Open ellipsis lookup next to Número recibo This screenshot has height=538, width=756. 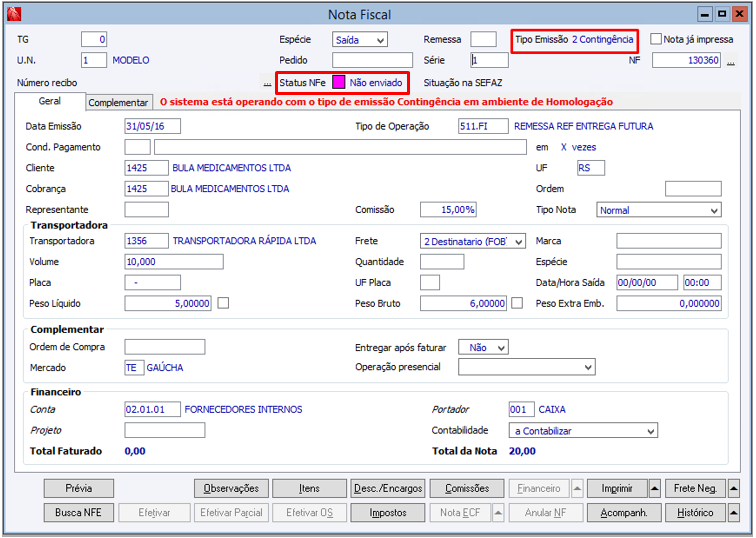pos(267,83)
